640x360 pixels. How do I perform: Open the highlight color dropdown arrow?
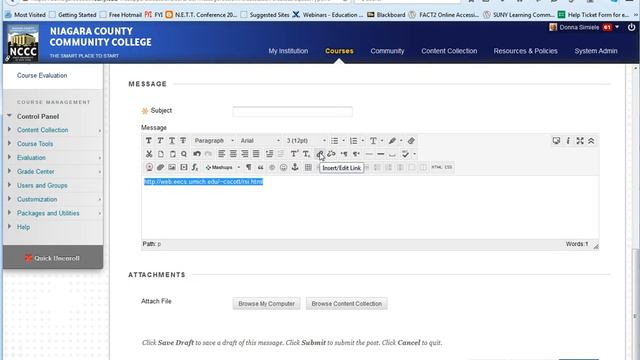401,141
